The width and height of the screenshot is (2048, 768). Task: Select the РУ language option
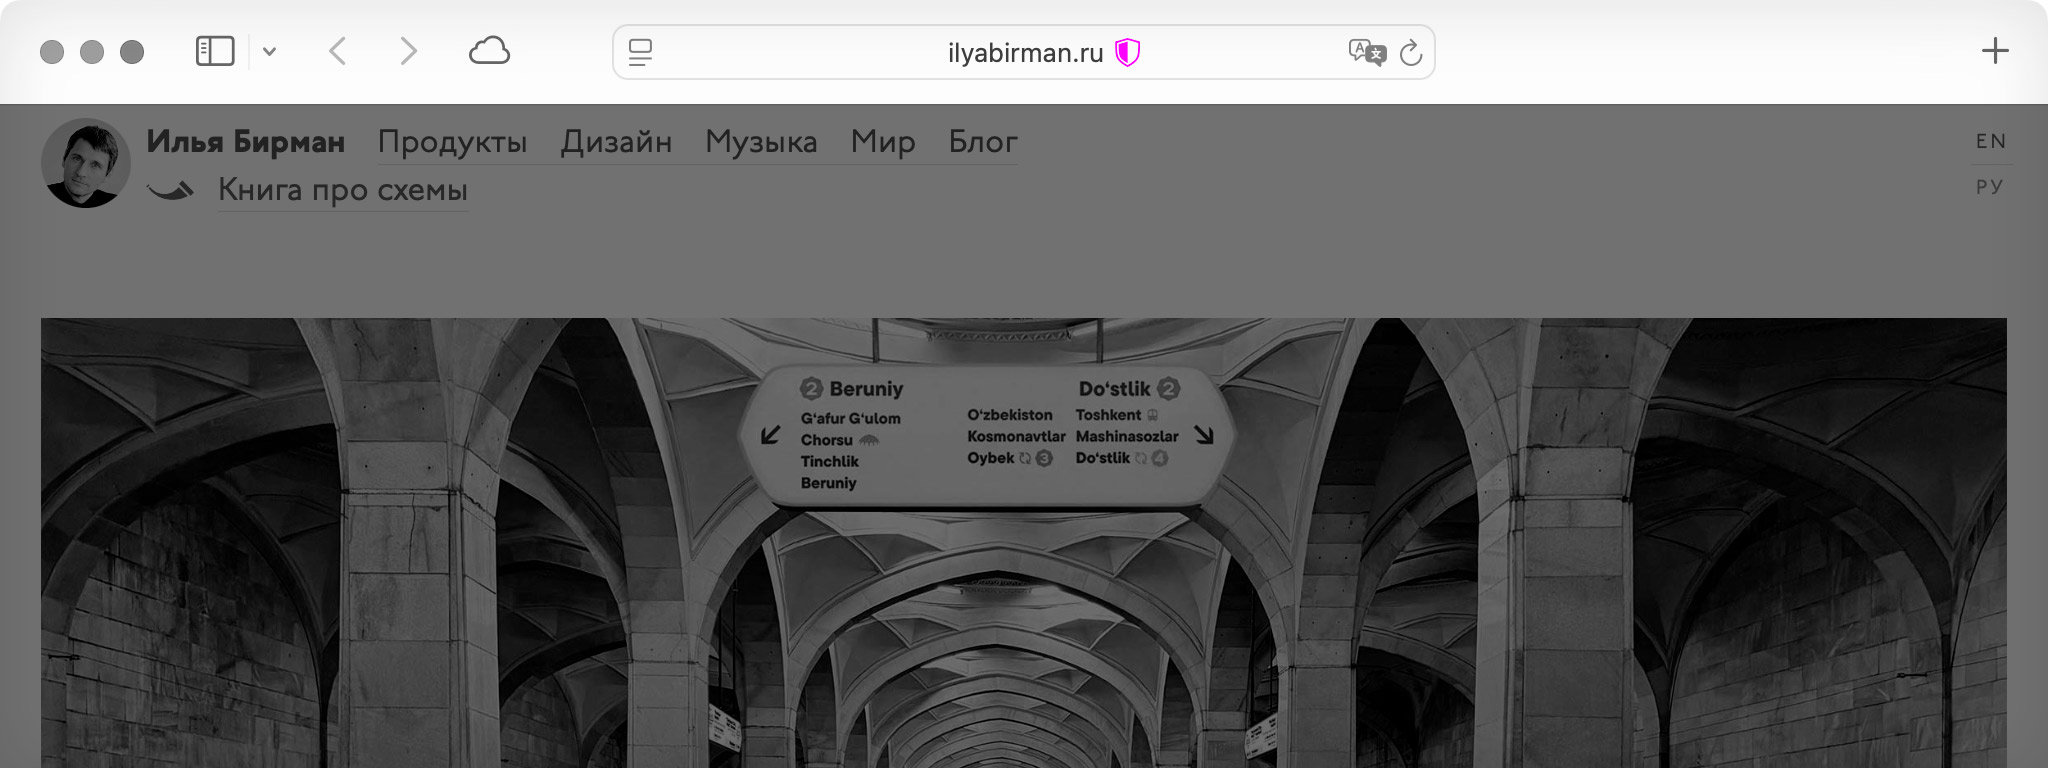(1990, 187)
